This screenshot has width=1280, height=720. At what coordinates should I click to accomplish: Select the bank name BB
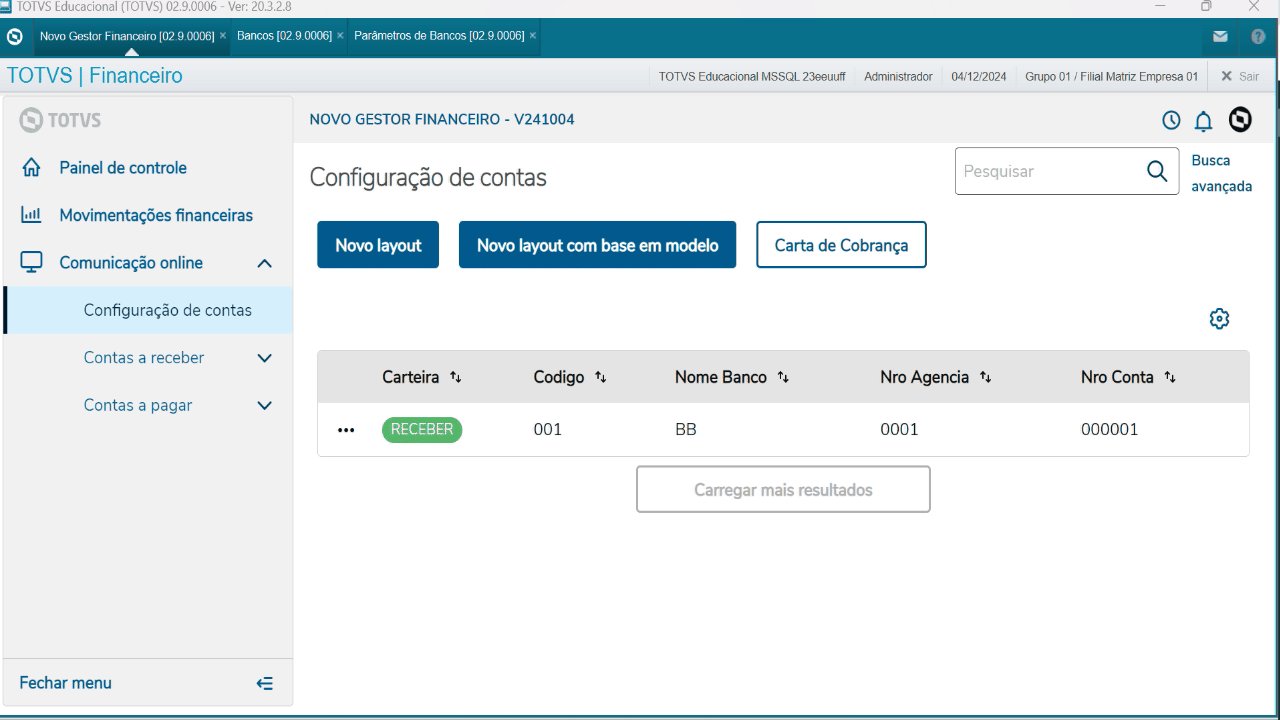pyautogui.click(x=686, y=430)
